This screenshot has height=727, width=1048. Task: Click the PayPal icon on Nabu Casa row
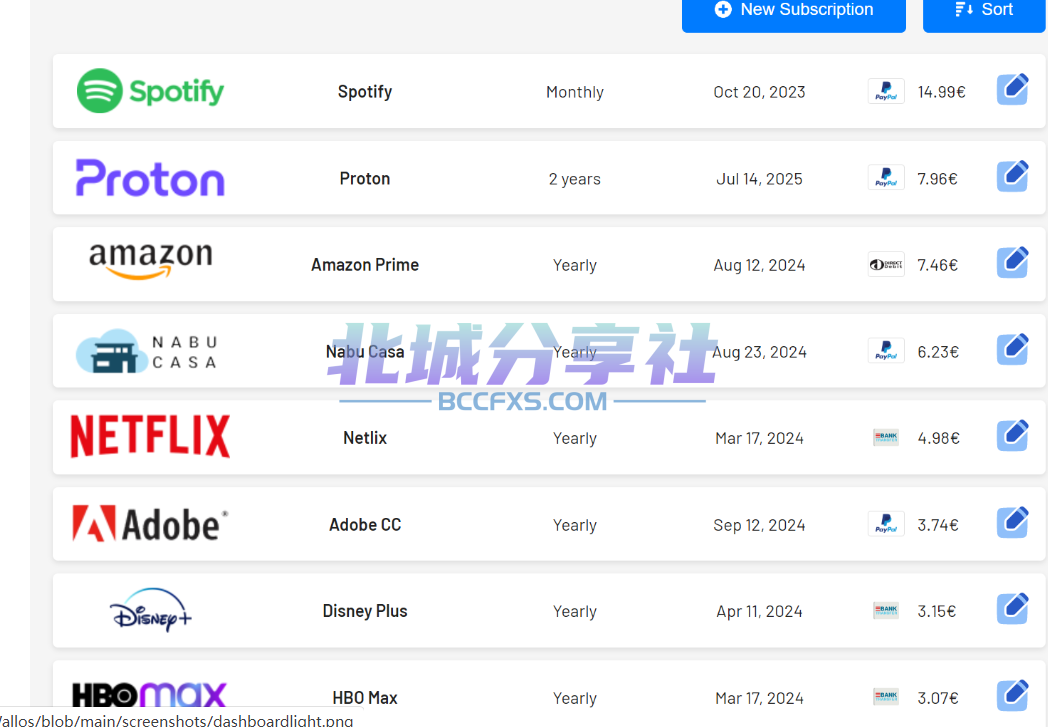click(886, 351)
